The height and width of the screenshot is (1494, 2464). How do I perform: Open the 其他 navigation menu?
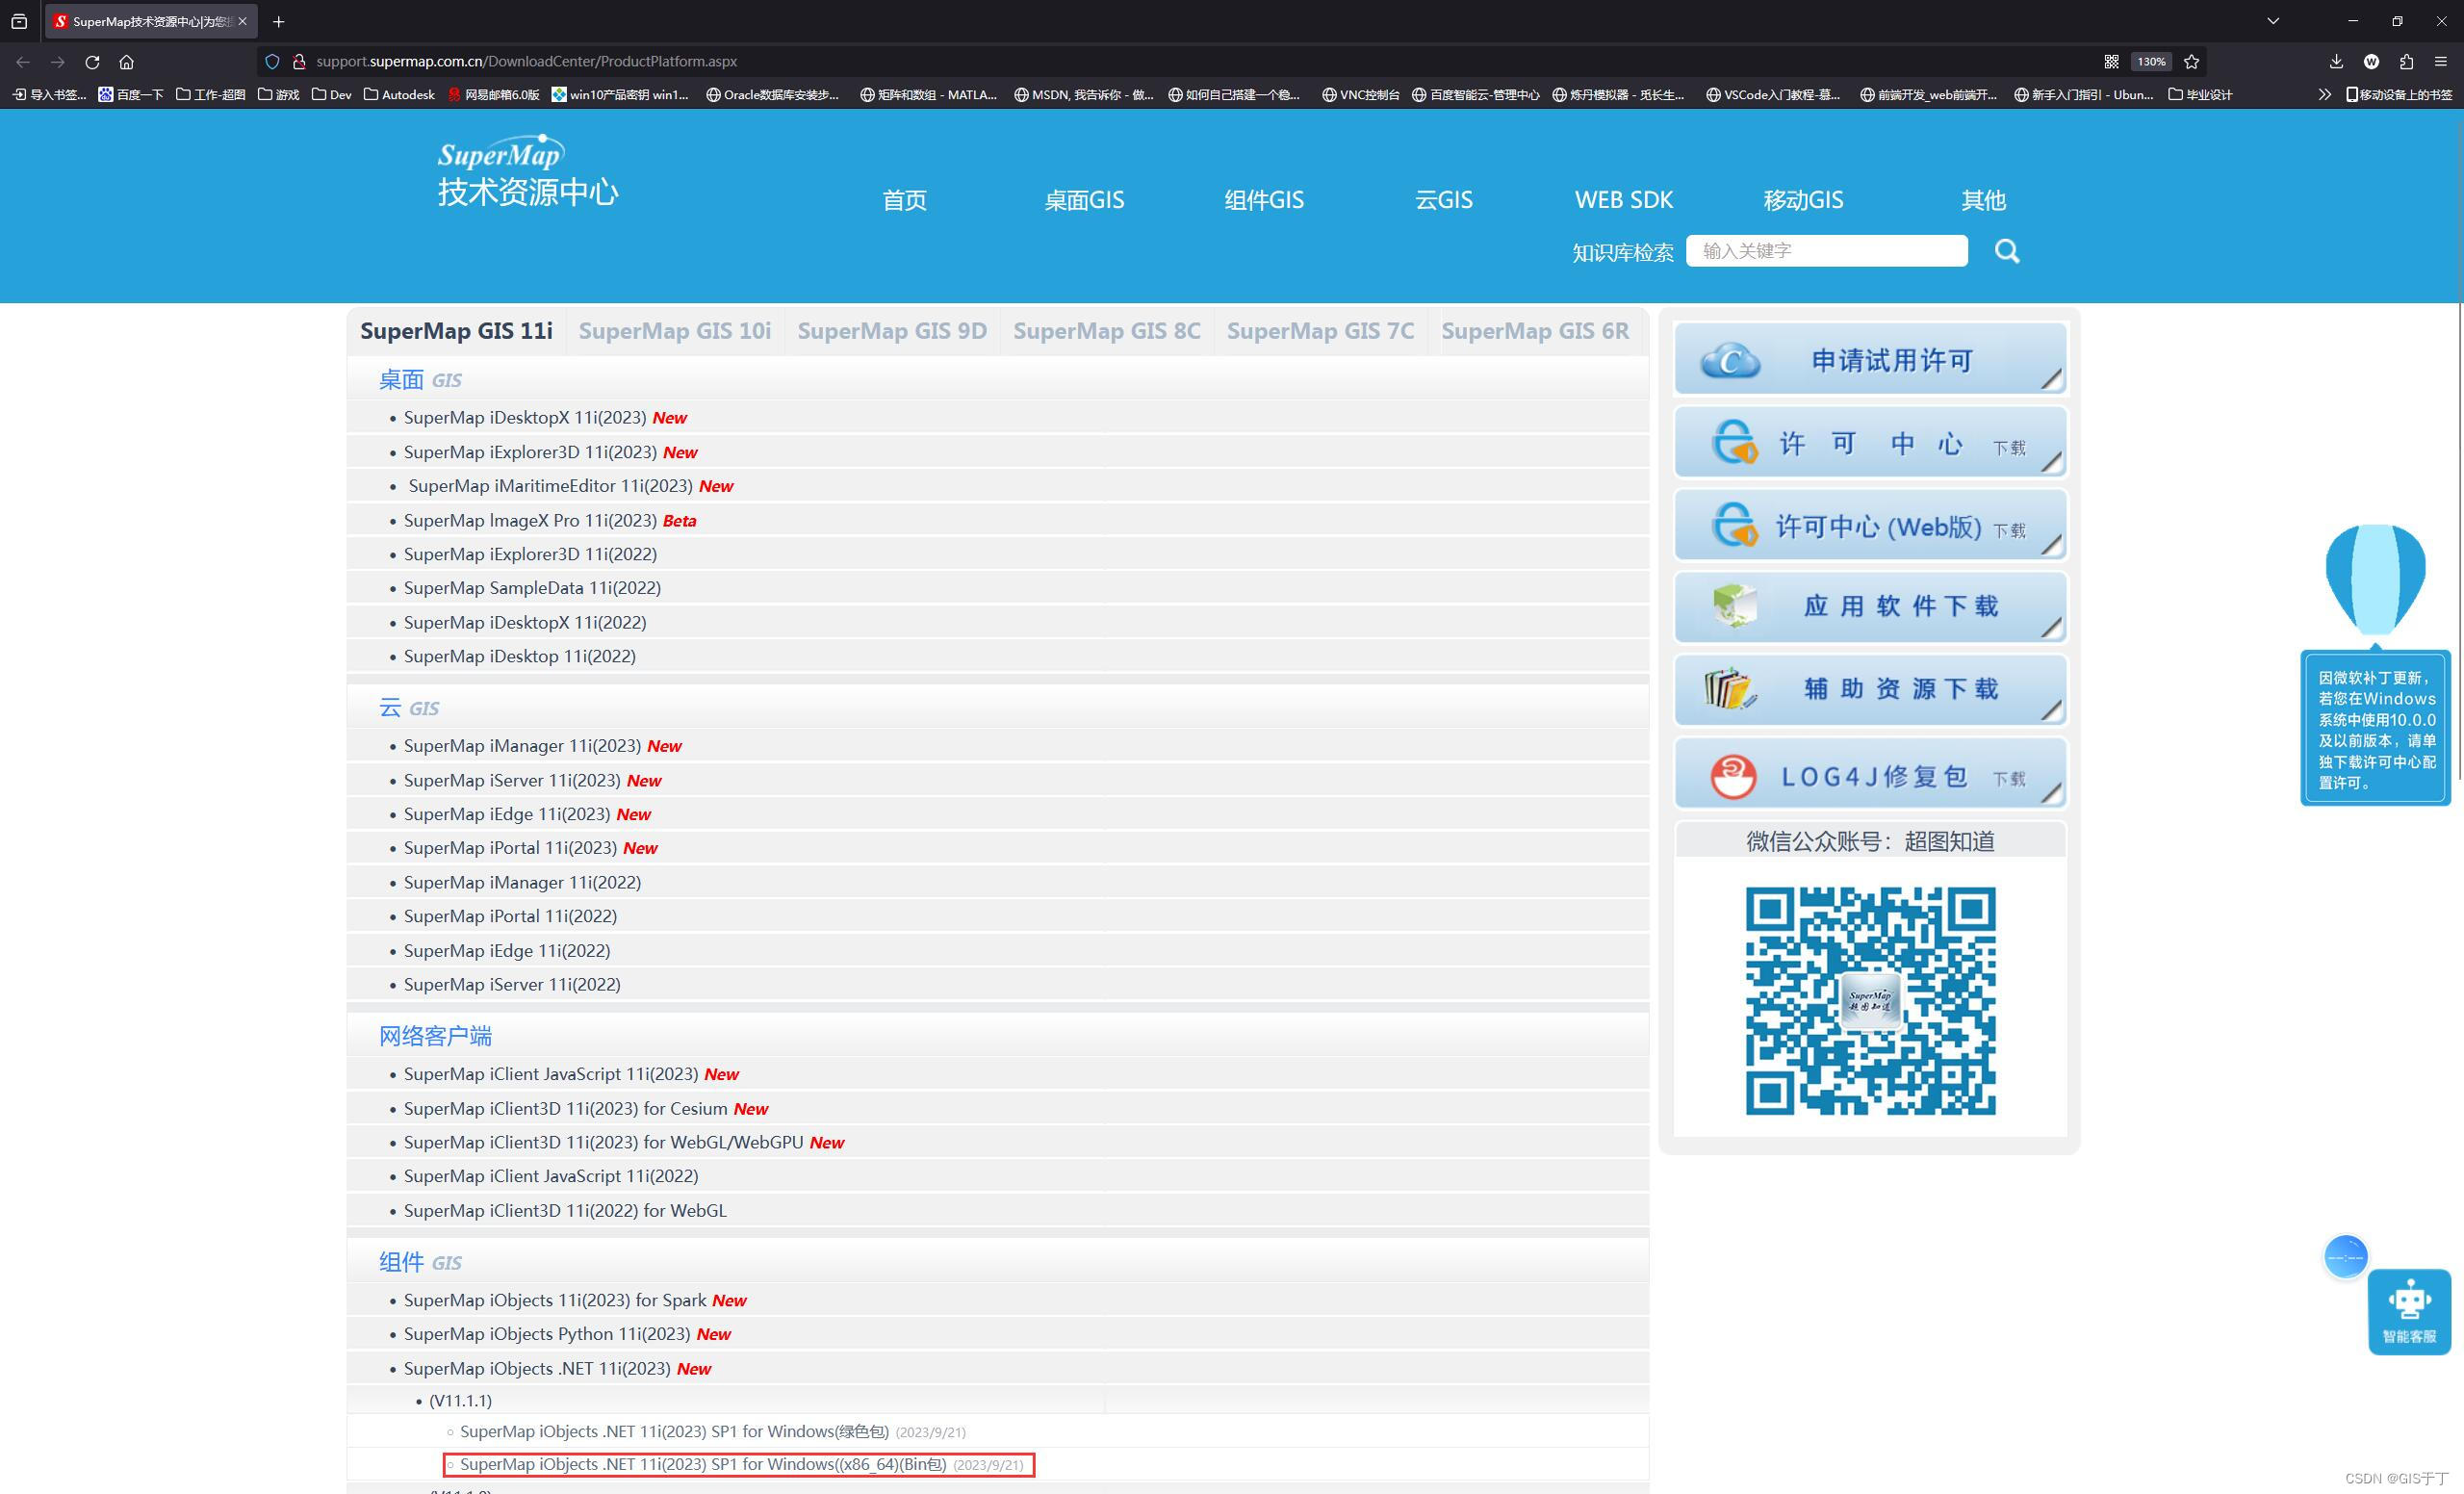coord(1983,200)
